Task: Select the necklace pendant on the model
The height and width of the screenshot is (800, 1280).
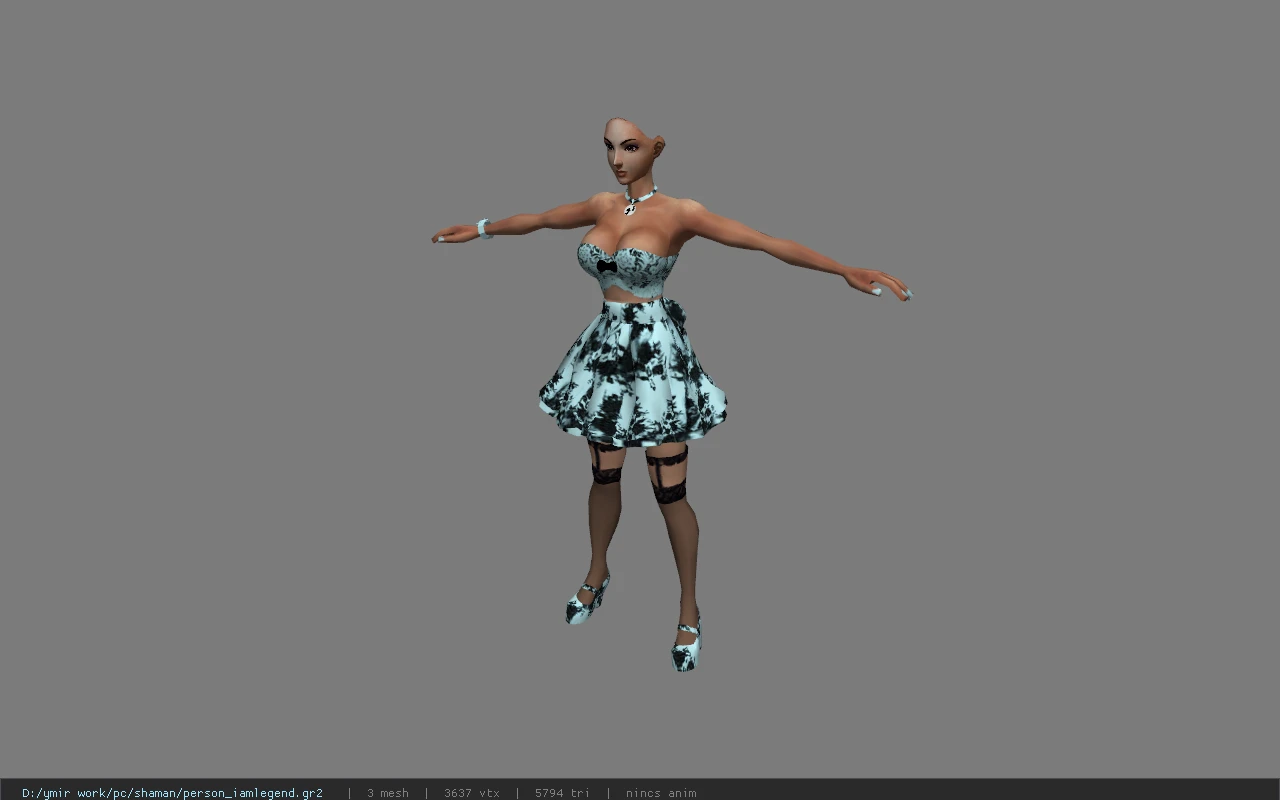Action: (x=630, y=208)
